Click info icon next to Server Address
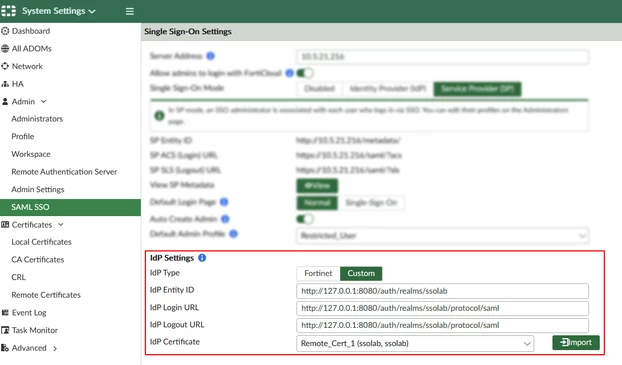The width and height of the screenshot is (622, 365). 211,56
